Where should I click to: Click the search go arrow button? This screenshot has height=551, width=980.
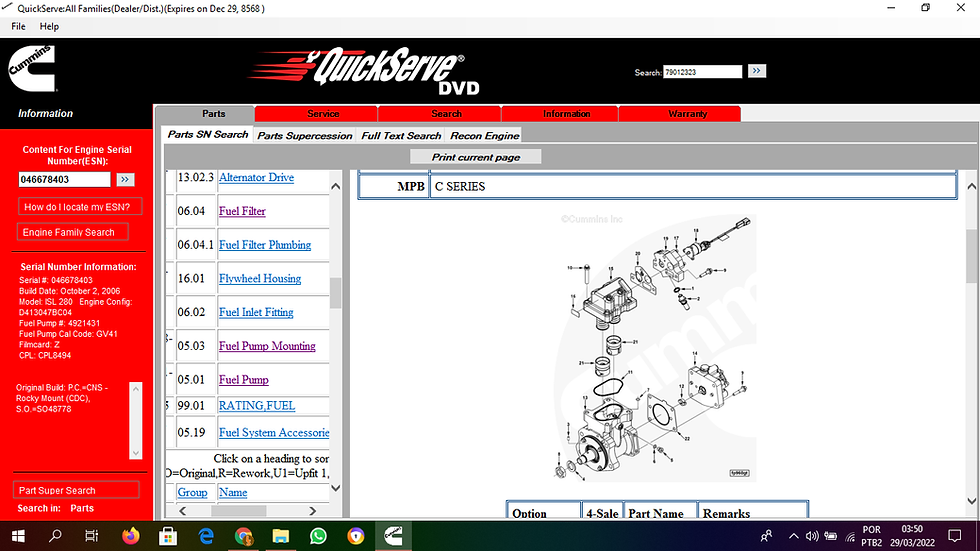[x=757, y=71]
